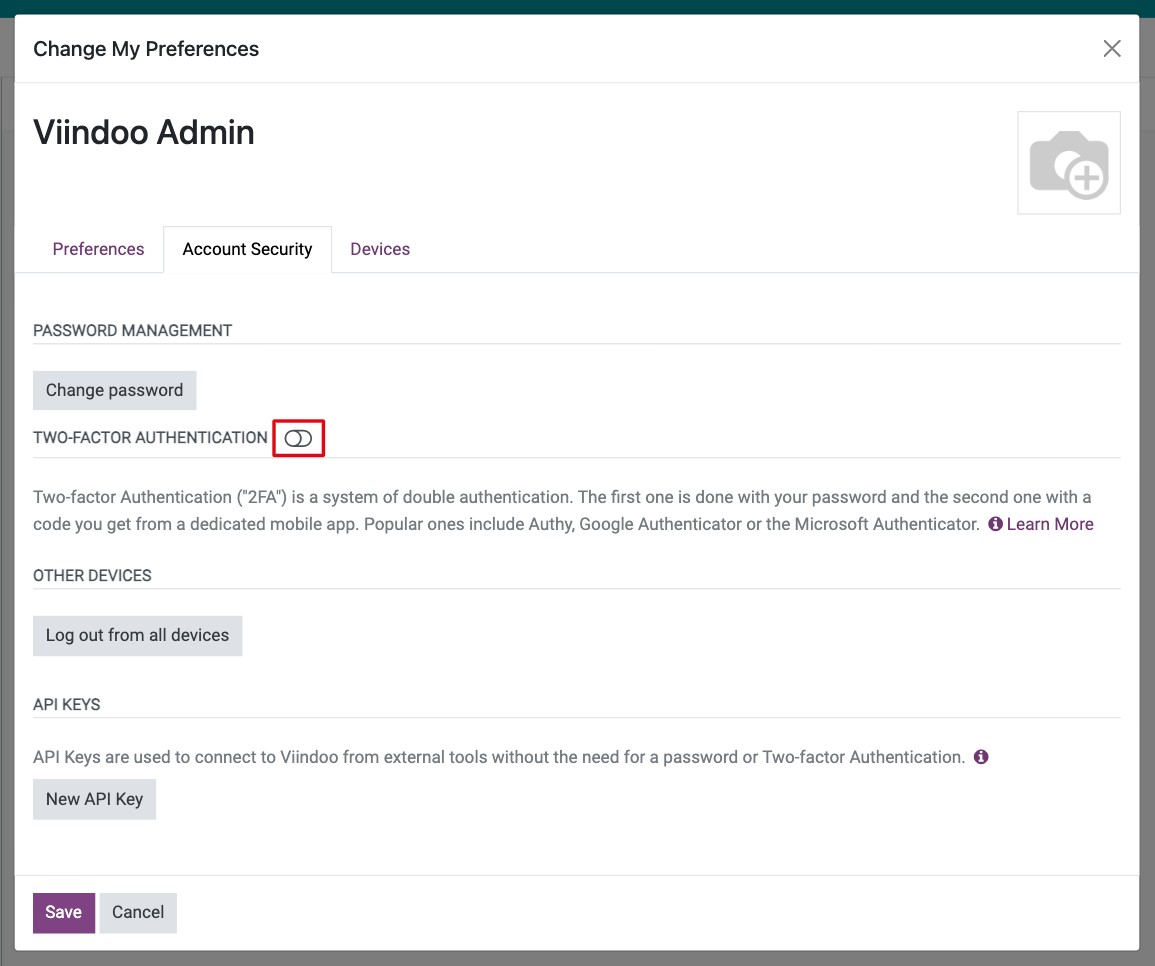This screenshot has height=966, width=1155.
Task: Switch to the Preferences tab
Action: point(98,249)
